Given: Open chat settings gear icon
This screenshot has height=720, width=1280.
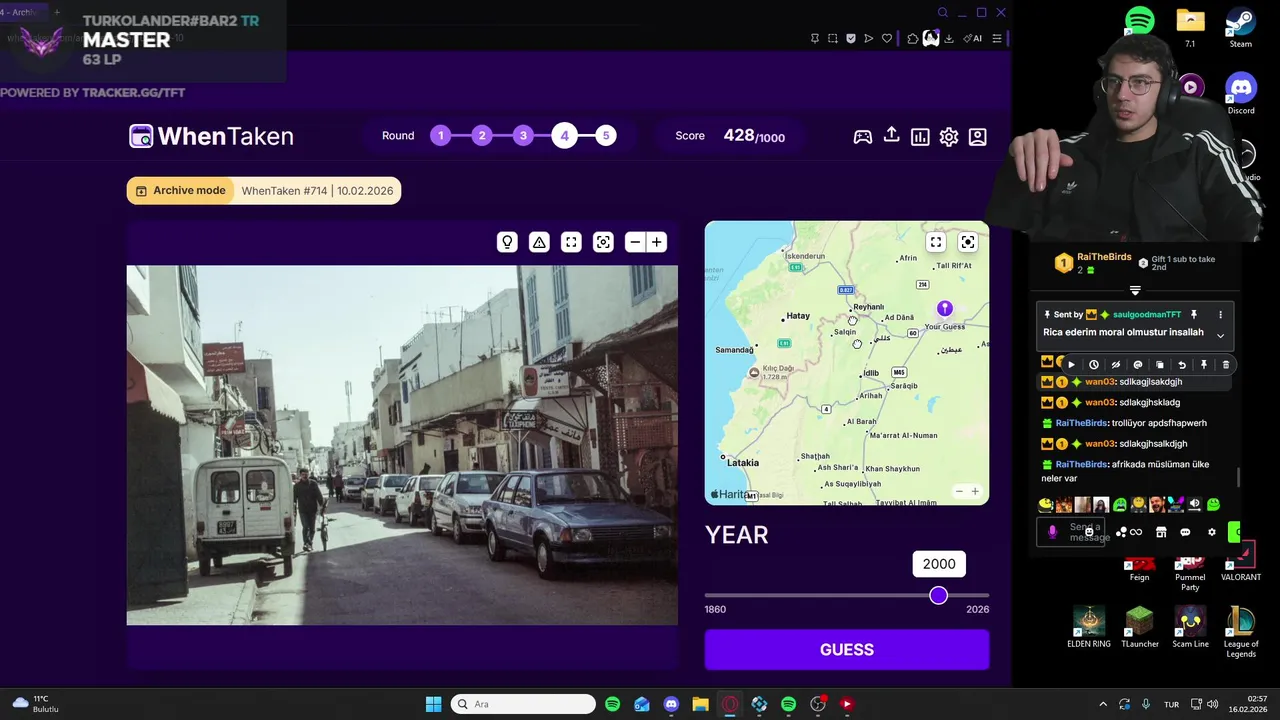Looking at the screenshot, I should tap(1212, 532).
